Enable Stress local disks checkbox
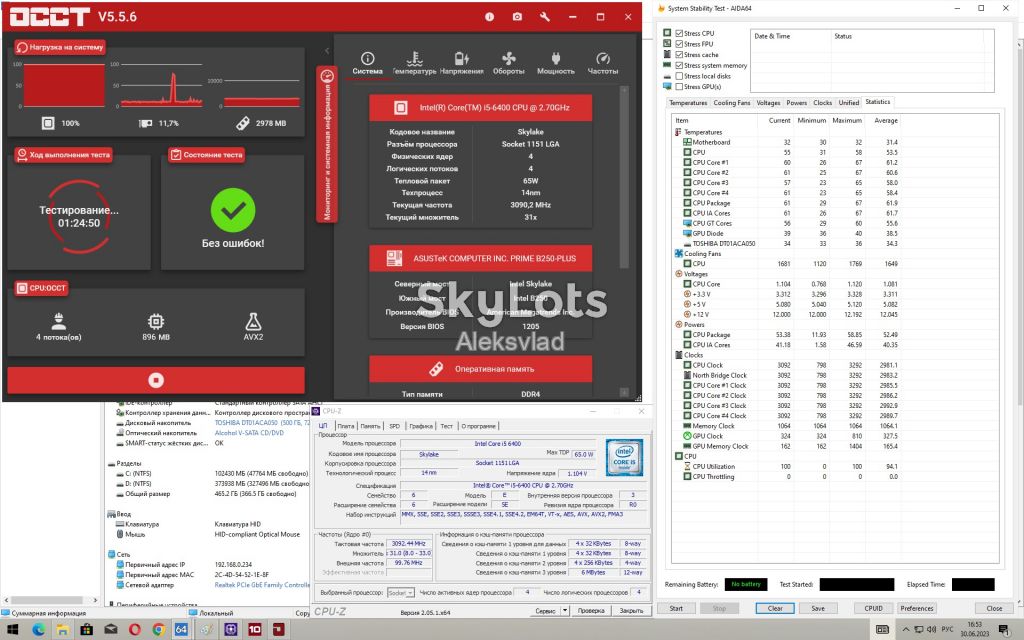Screen dimensions: 1024x640 click(679, 76)
